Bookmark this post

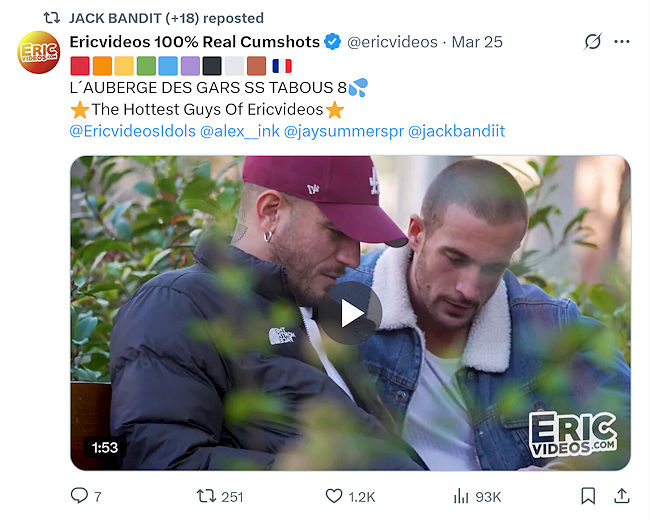(588, 496)
